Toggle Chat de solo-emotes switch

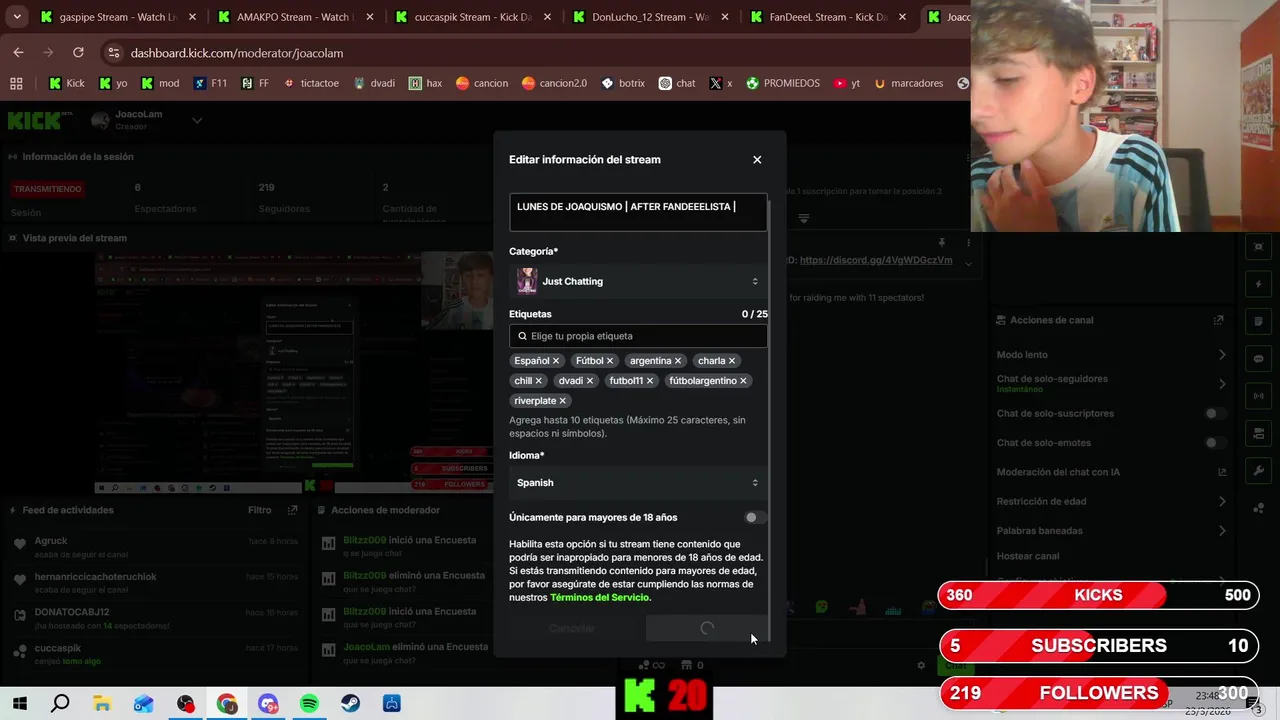(x=1215, y=443)
